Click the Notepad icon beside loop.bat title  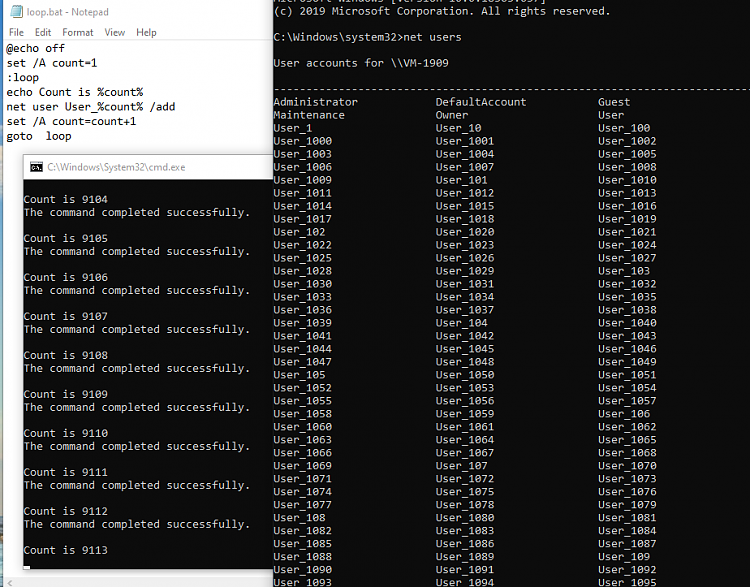pyautogui.click(x=16, y=11)
